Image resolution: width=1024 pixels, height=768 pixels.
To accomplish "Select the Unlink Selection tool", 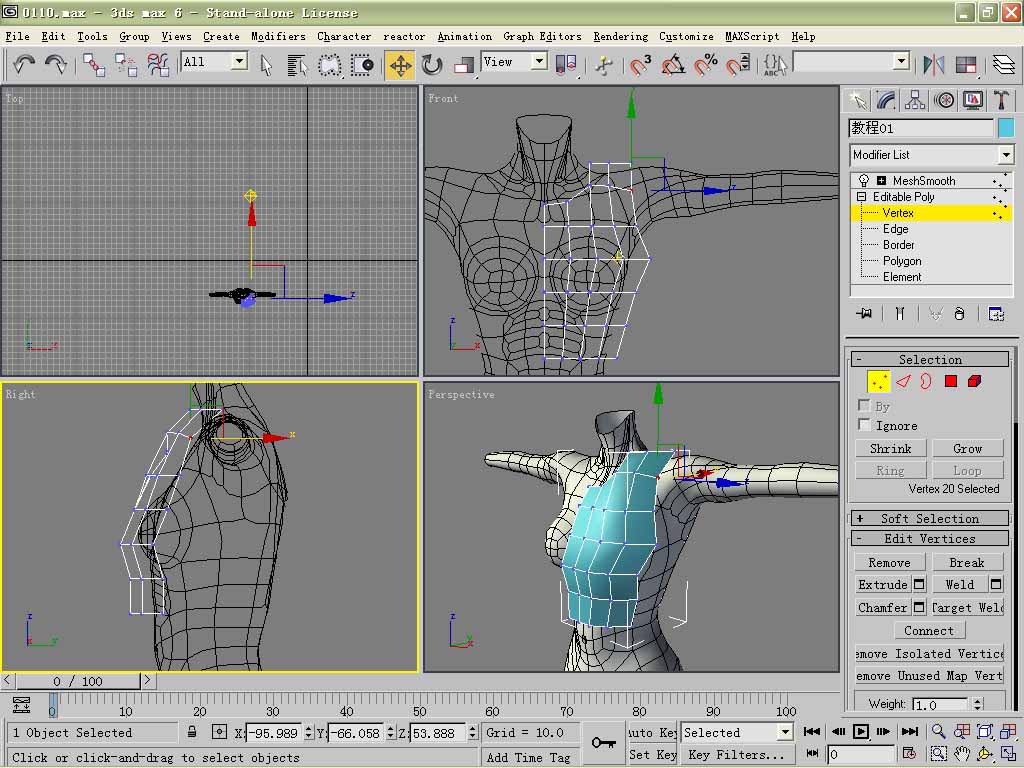I will 125,65.
